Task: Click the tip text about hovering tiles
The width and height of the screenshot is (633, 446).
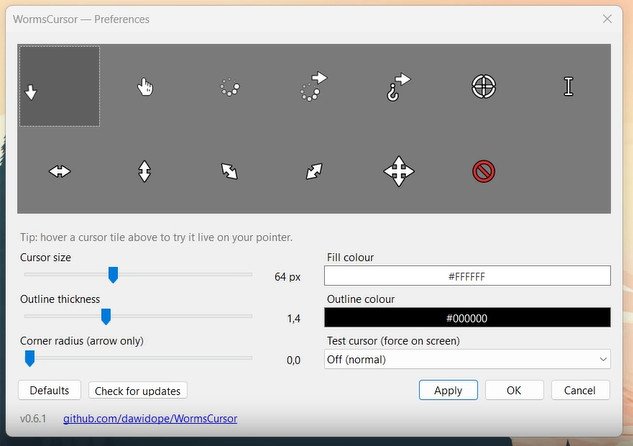Action: (156, 237)
